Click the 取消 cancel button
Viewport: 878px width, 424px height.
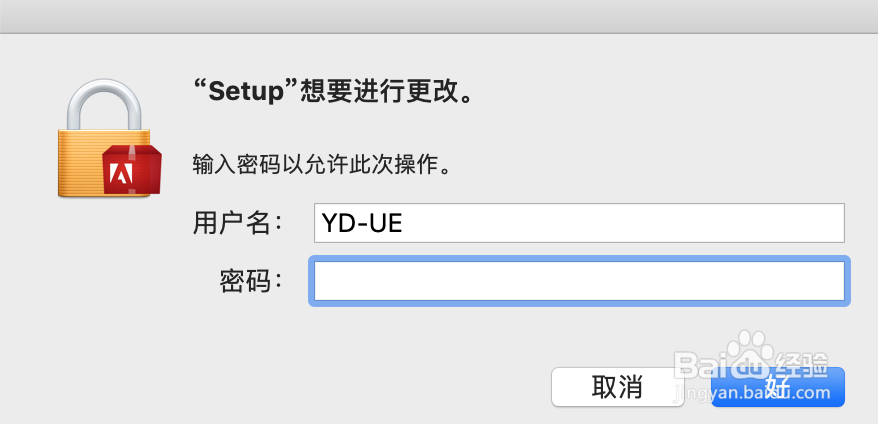[x=617, y=386]
